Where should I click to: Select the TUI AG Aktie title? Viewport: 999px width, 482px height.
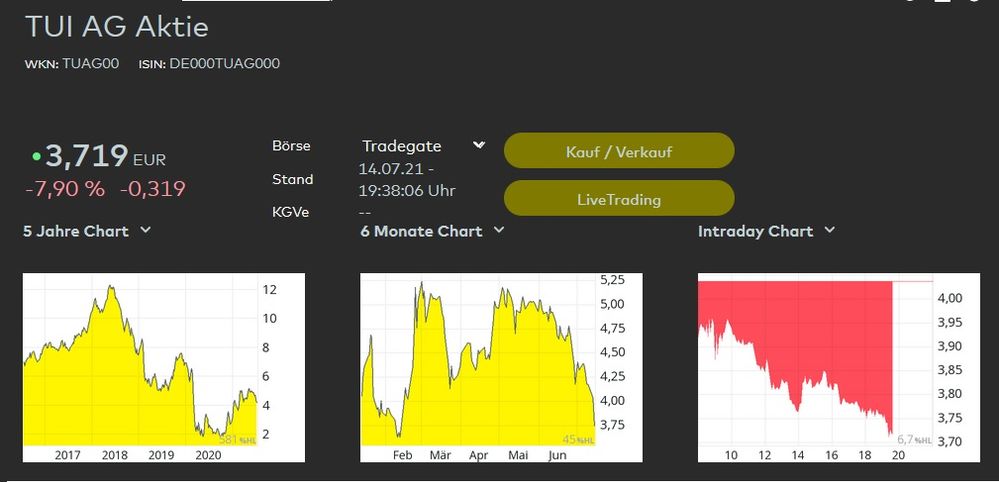pos(117,27)
